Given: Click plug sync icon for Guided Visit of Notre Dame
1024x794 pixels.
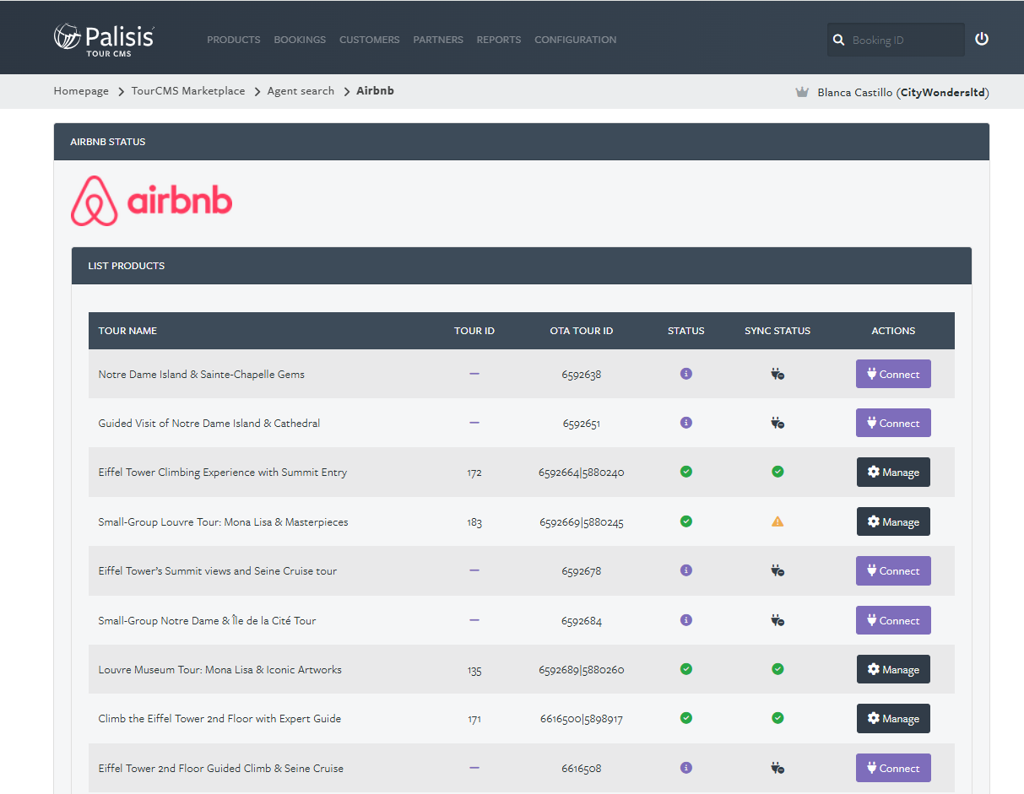Looking at the screenshot, I should pyautogui.click(x=777, y=423).
